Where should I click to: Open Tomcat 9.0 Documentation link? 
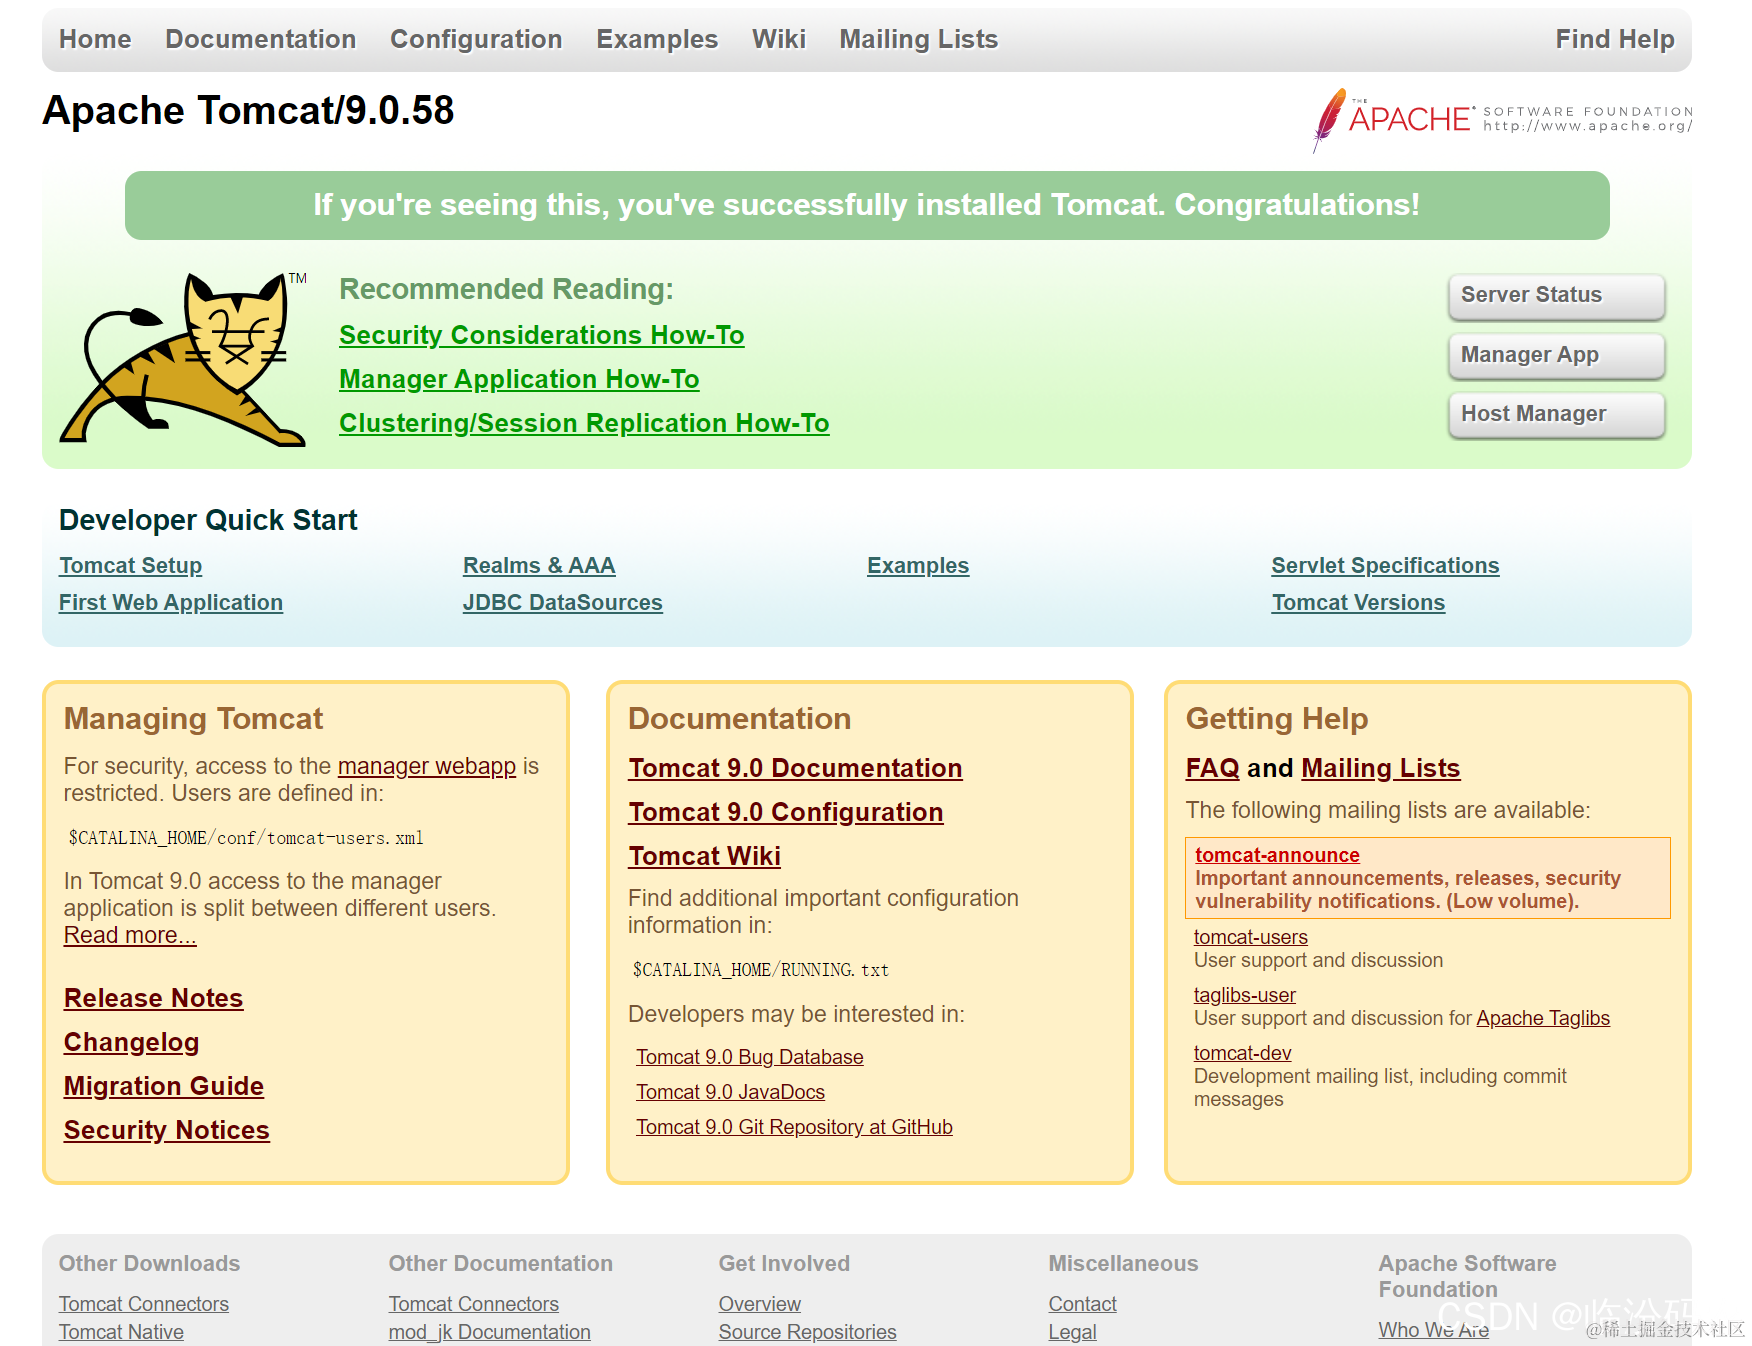tap(795, 768)
